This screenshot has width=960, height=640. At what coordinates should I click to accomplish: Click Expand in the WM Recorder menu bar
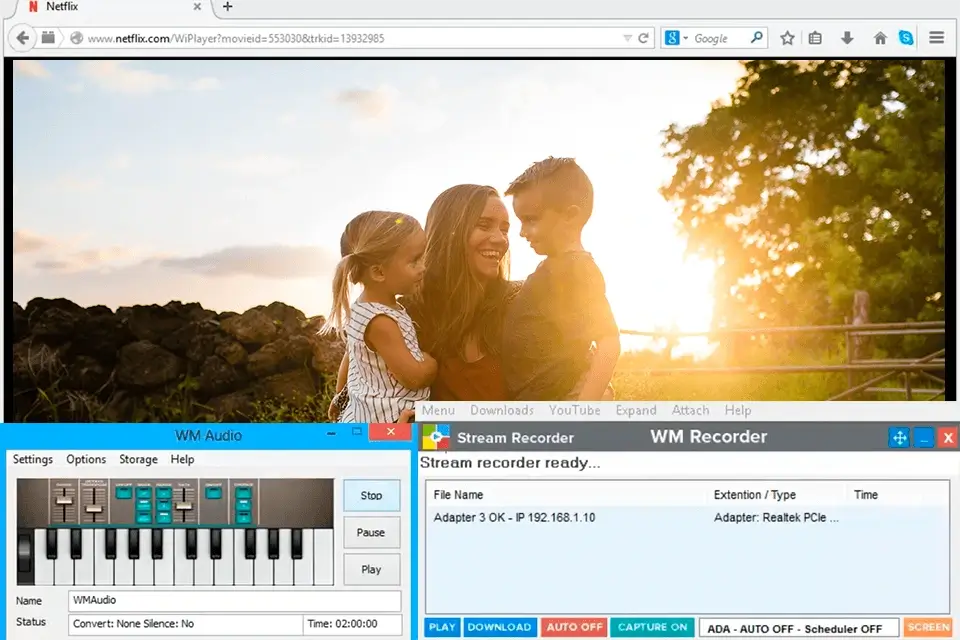(636, 410)
